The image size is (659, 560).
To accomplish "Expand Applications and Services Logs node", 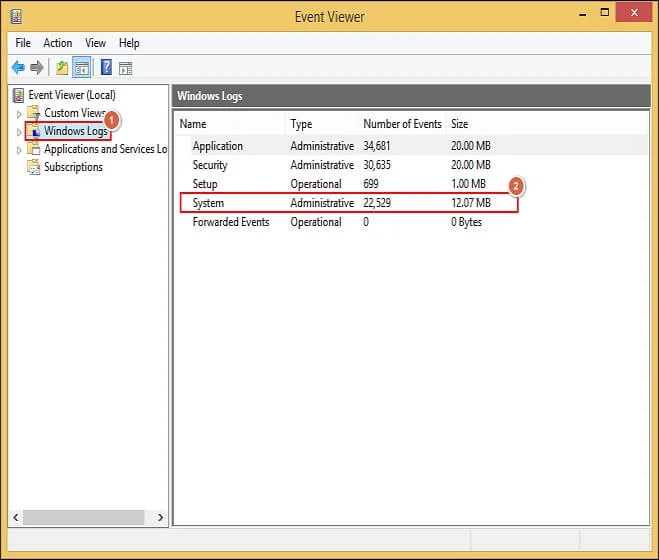I will 19,150.
